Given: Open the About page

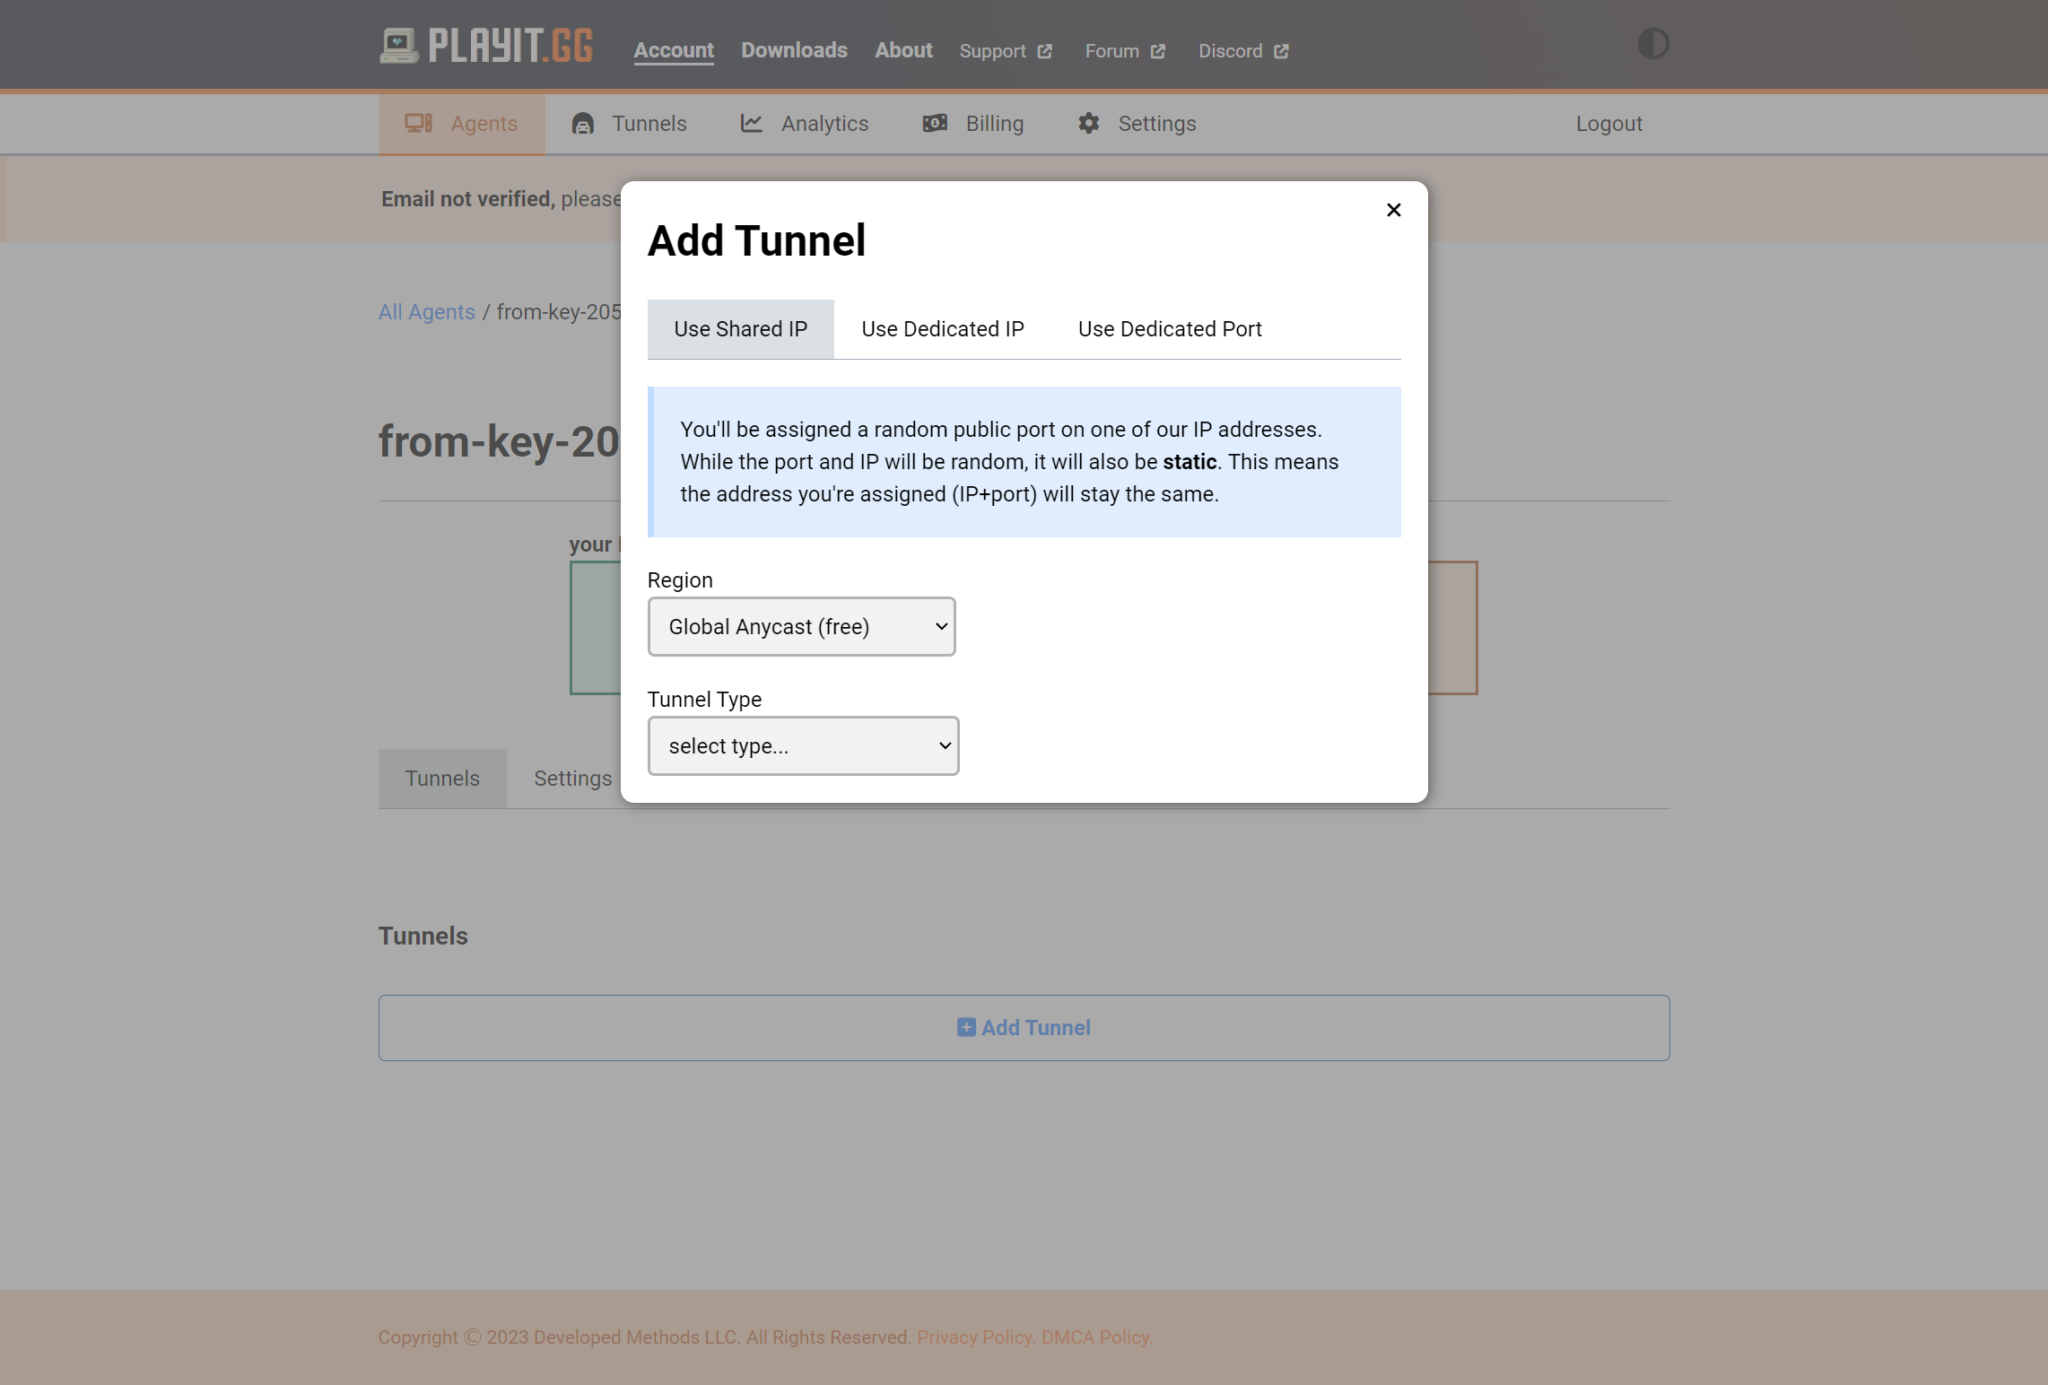Looking at the screenshot, I should 903,50.
